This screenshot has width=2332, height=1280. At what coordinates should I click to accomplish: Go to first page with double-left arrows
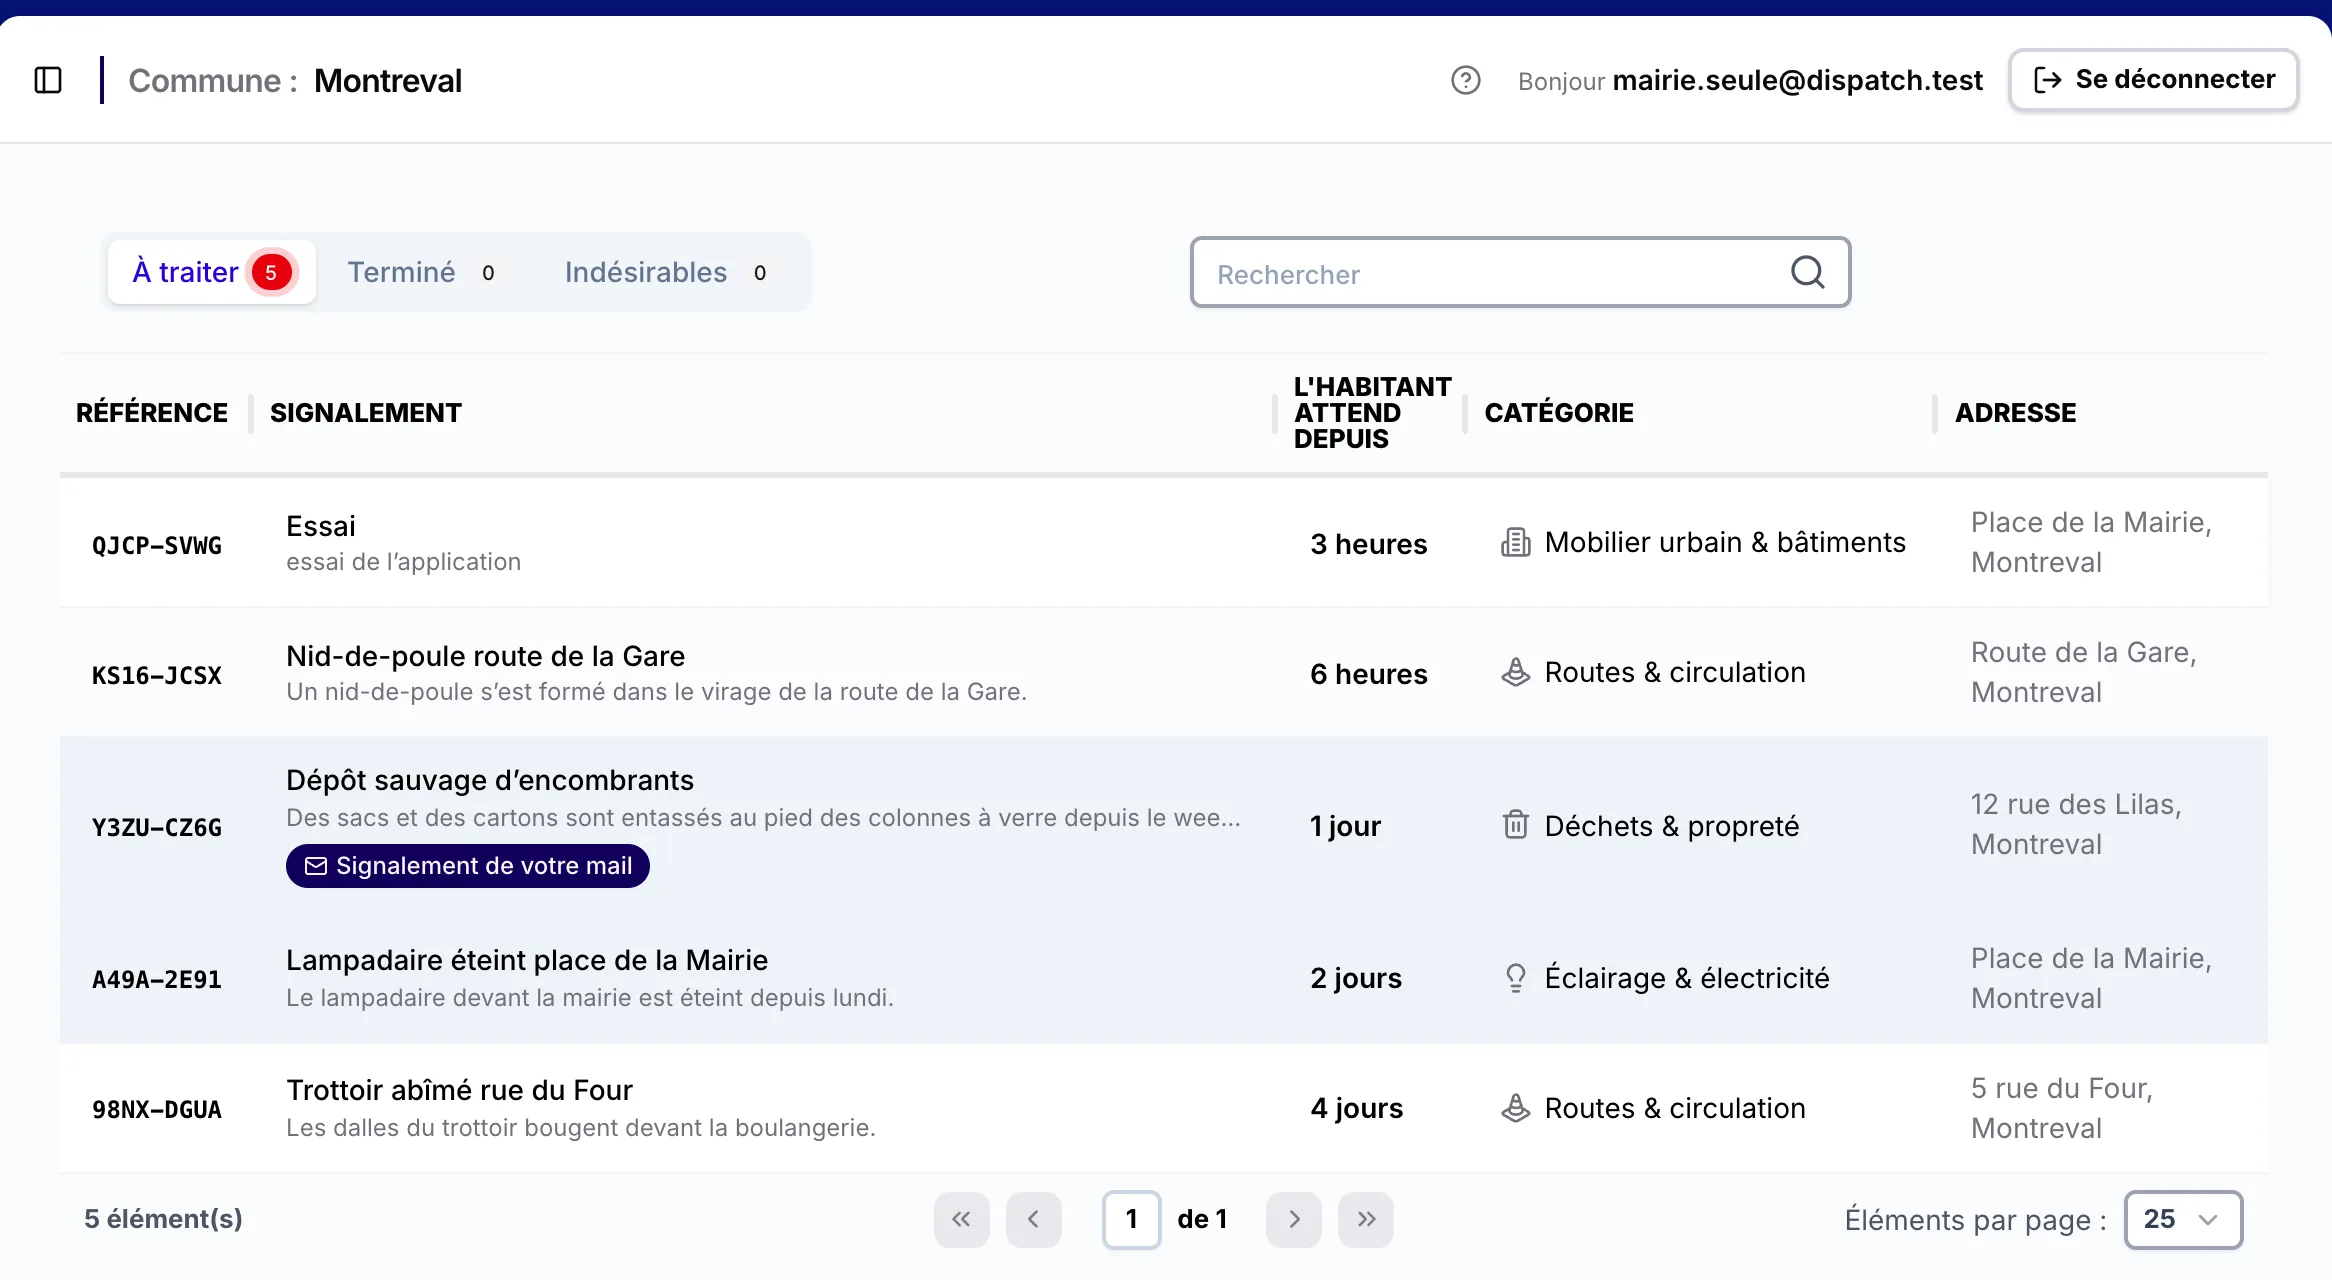coord(961,1219)
